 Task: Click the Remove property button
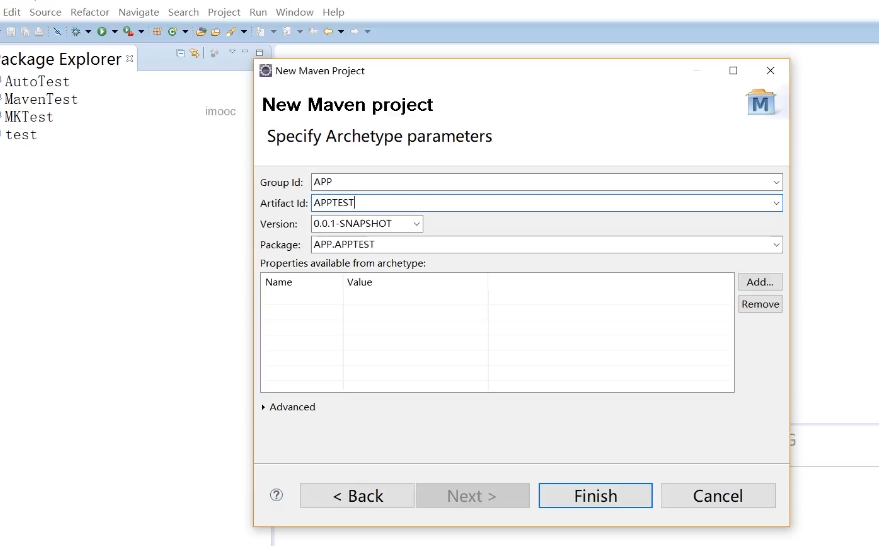(760, 304)
